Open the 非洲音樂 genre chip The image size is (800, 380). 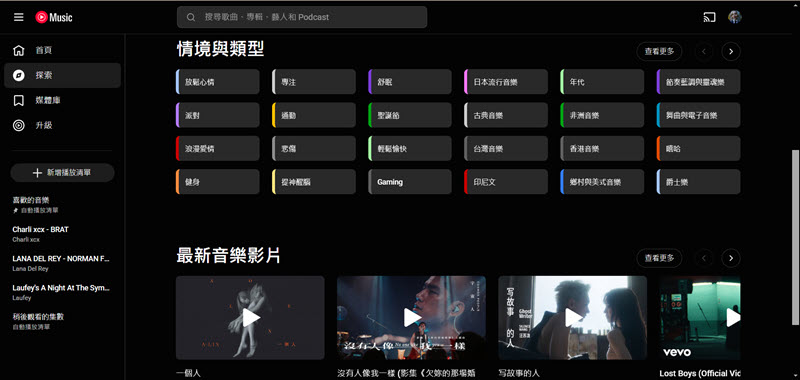602,115
